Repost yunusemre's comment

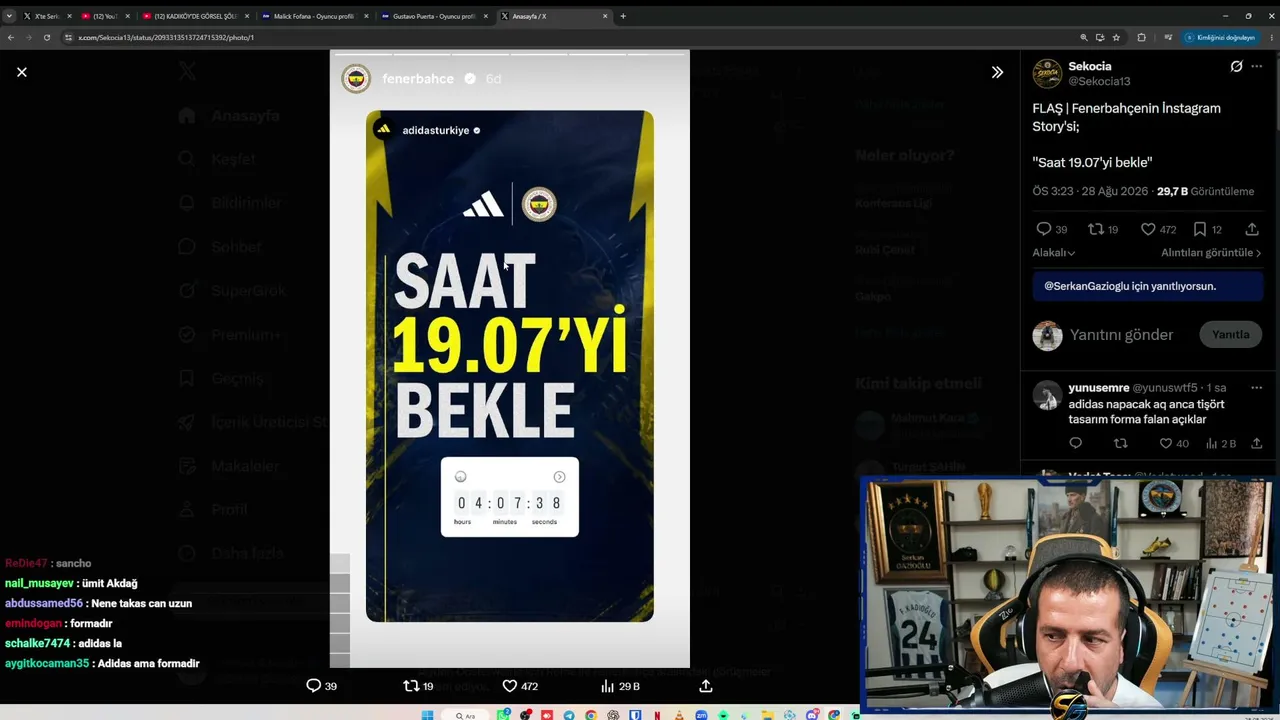click(x=1121, y=443)
